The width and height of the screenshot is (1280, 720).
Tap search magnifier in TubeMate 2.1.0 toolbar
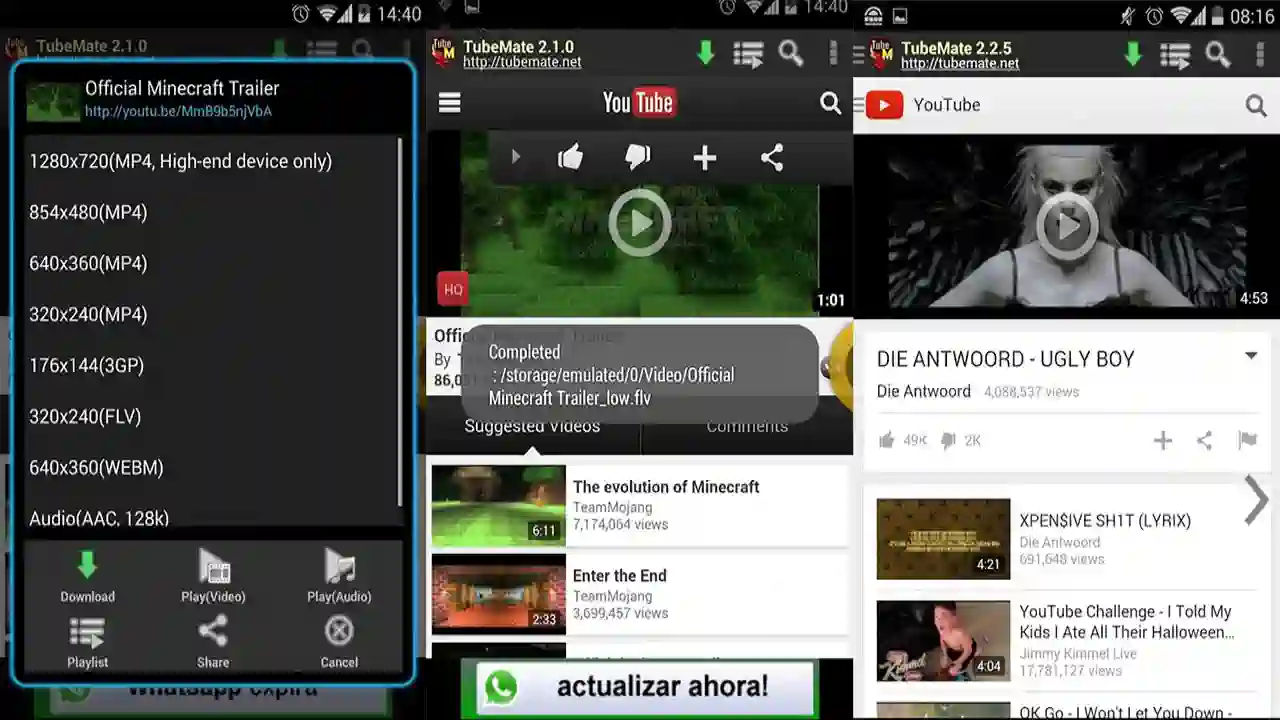pos(790,54)
